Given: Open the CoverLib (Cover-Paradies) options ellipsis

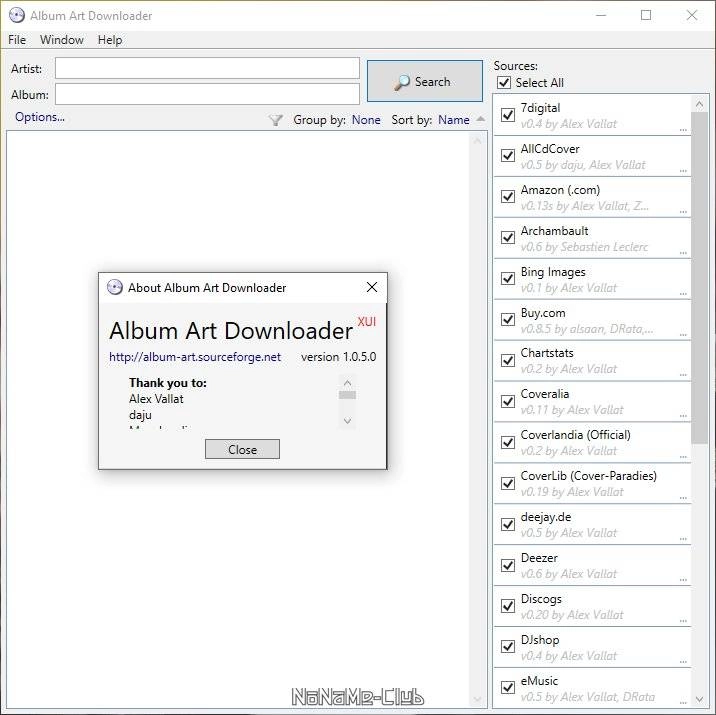Looking at the screenshot, I should [x=683, y=498].
